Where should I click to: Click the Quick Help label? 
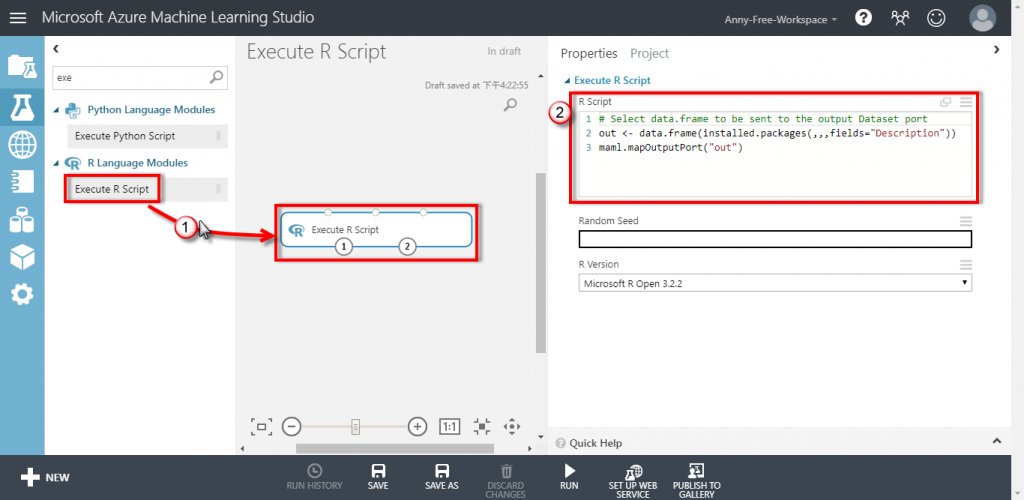[596, 443]
